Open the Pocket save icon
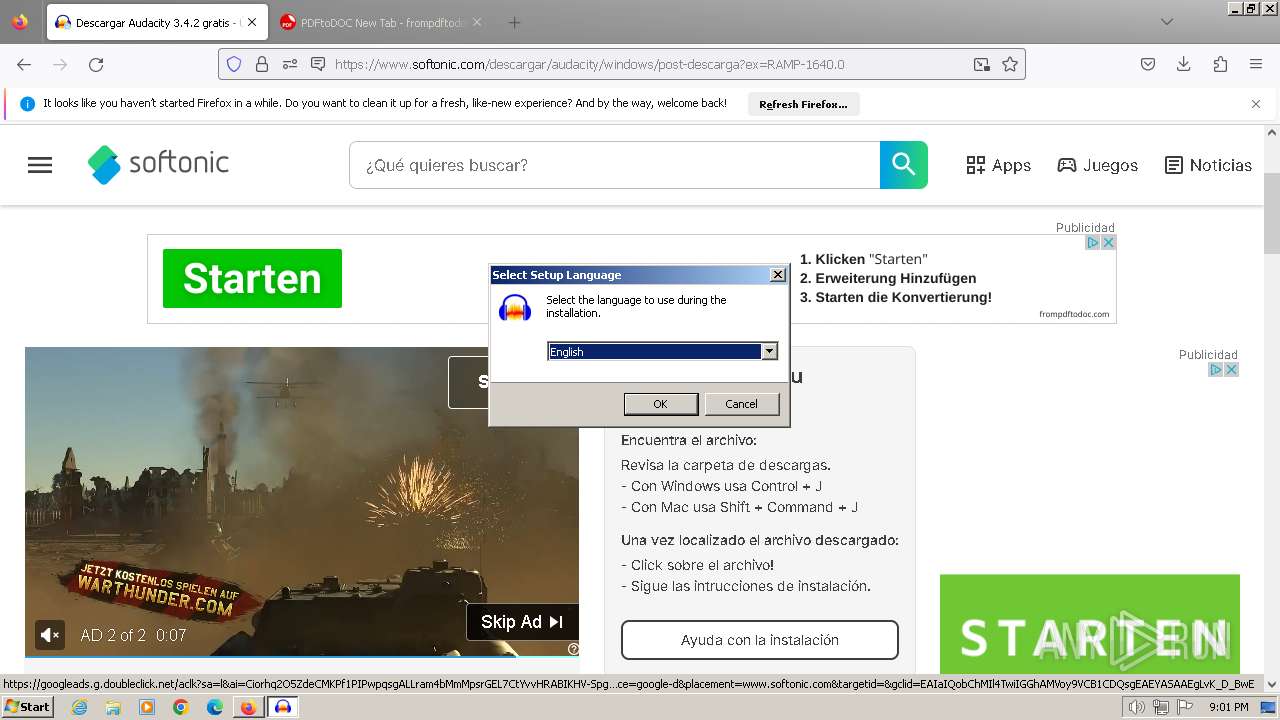This screenshot has height=720, width=1280. coord(1148,64)
